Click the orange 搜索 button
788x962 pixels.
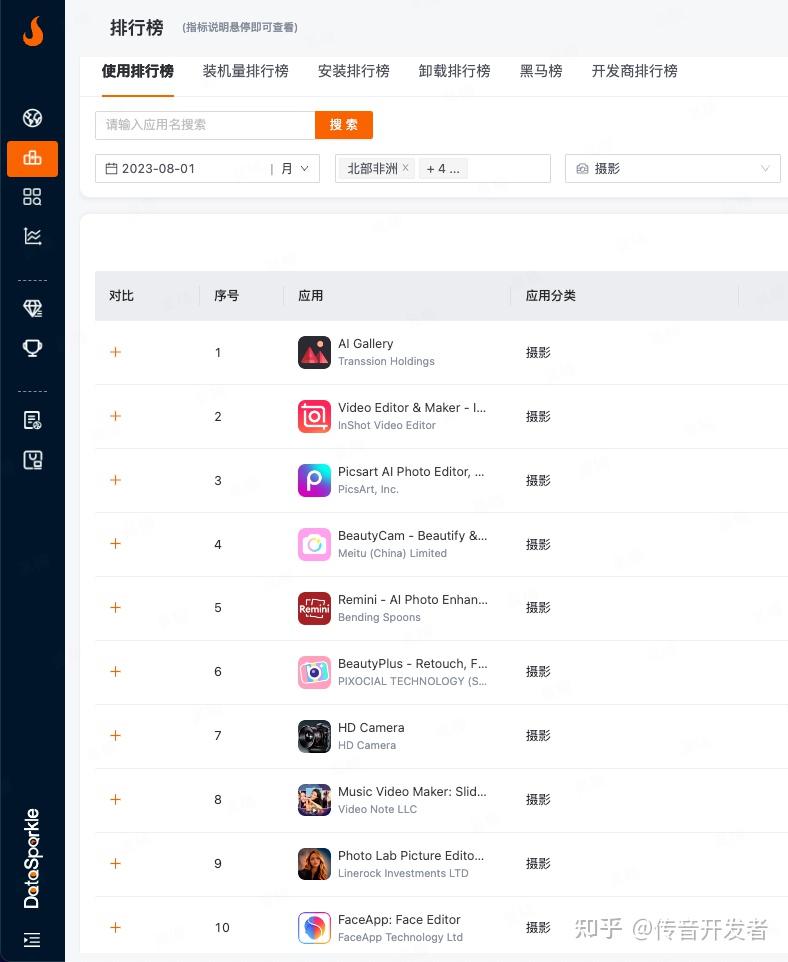click(x=344, y=125)
